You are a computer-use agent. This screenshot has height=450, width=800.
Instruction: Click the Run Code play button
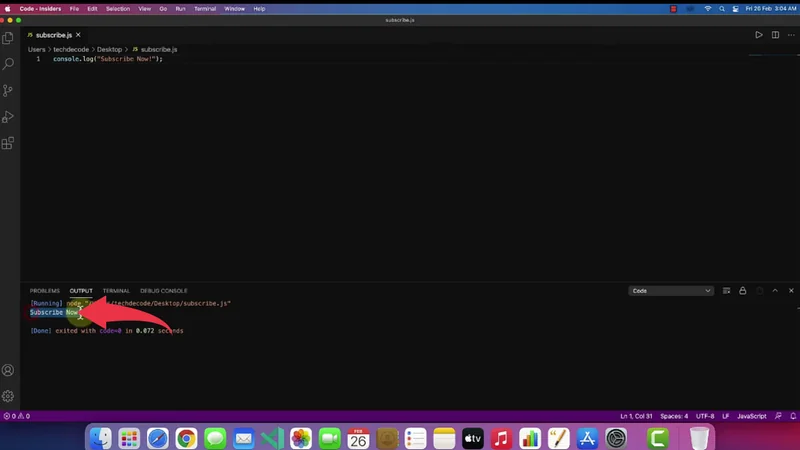pos(758,35)
